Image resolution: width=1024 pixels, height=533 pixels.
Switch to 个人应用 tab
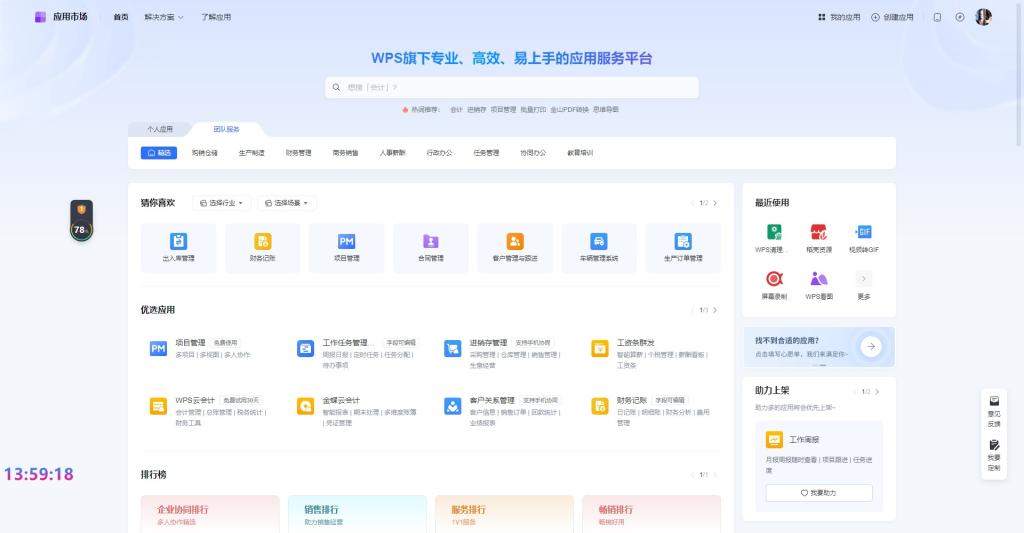(x=160, y=129)
